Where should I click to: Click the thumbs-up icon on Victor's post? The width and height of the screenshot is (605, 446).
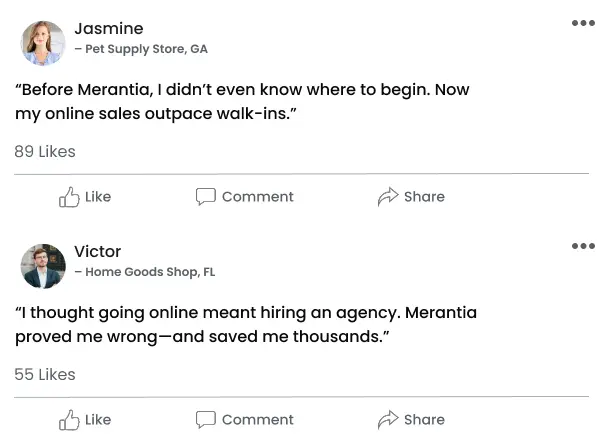69,420
